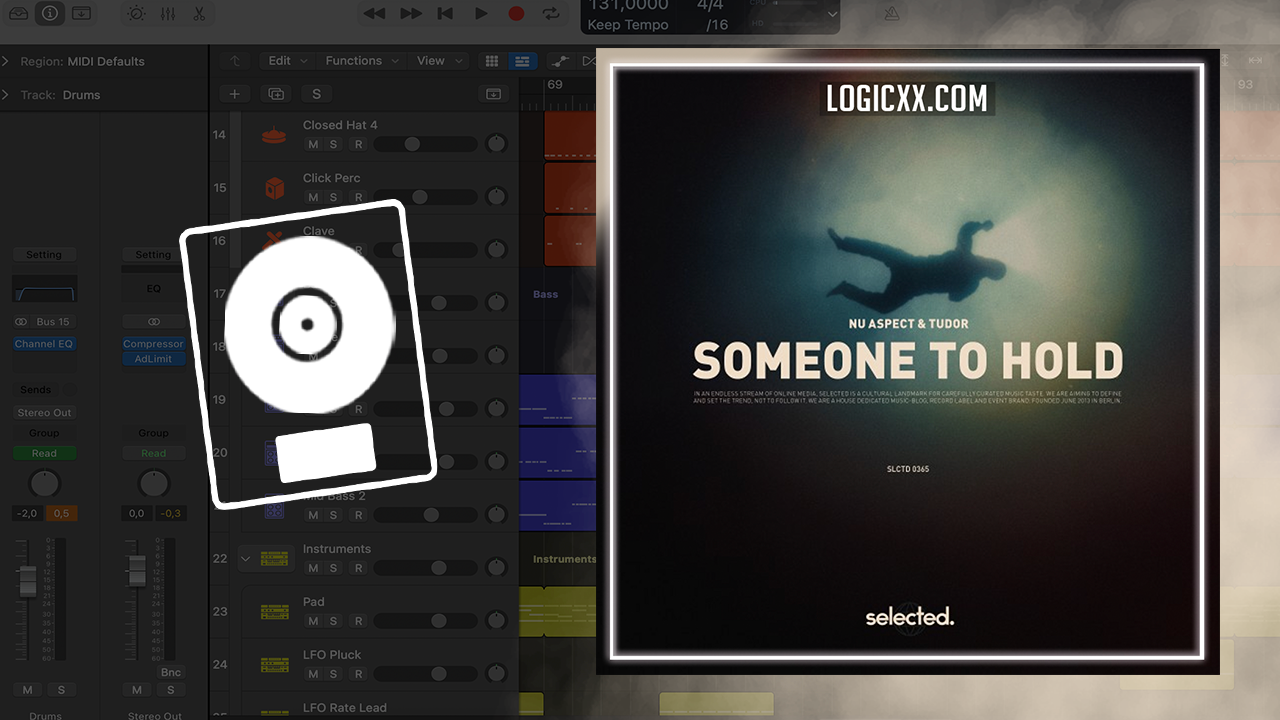
Task: Click the Closed Hat 4 instrument icon
Action: pos(273,135)
